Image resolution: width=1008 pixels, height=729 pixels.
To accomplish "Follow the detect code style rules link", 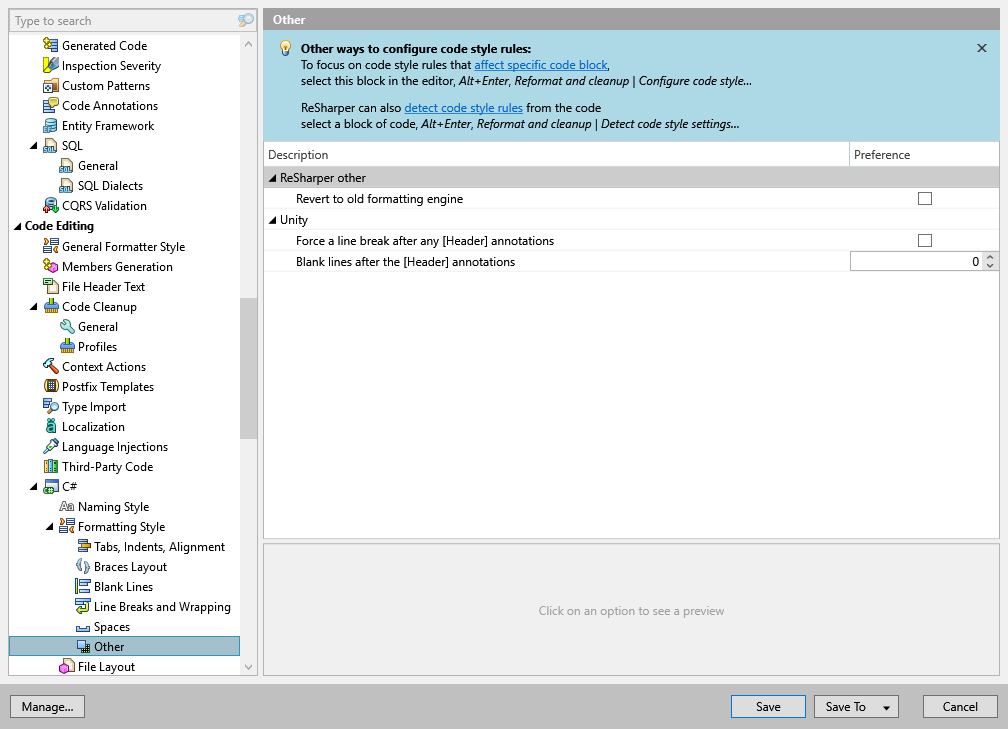I will (x=463, y=107).
